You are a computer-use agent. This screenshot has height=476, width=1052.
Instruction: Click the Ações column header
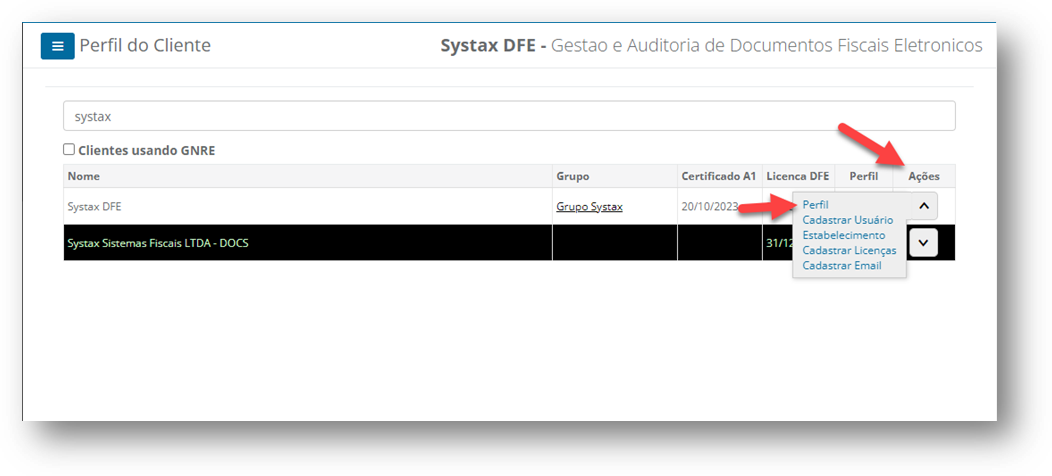coord(924,176)
